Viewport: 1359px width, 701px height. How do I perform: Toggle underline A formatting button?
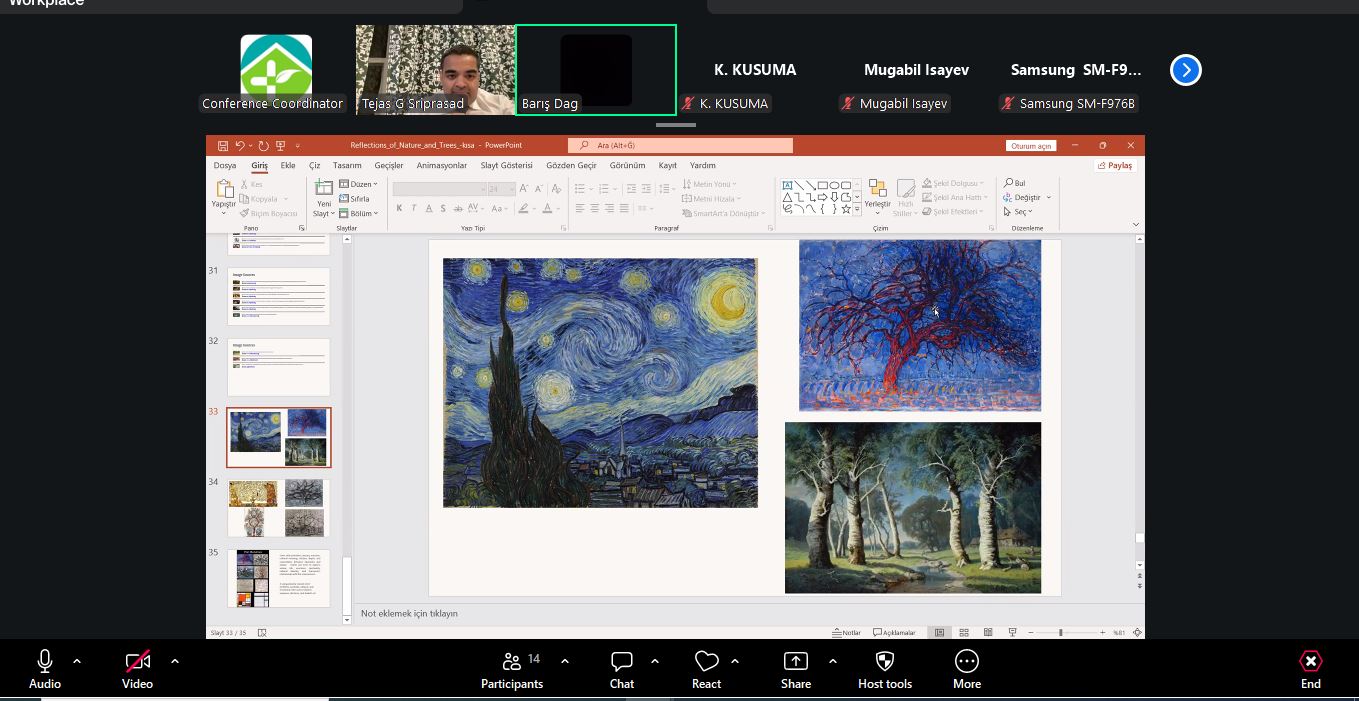click(x=429, y=208)
